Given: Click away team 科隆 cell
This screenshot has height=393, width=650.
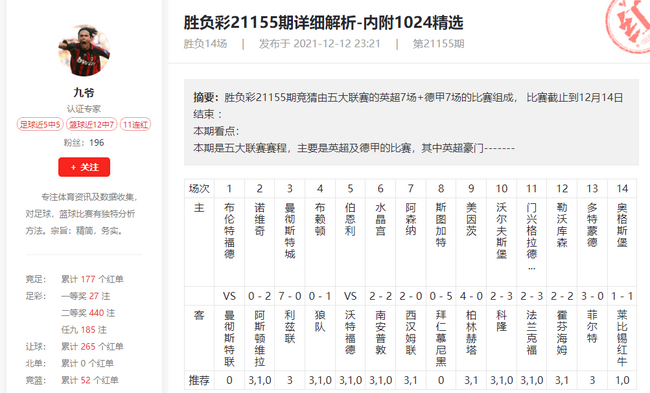Looking at the screenshot, I should click(502, 338).
